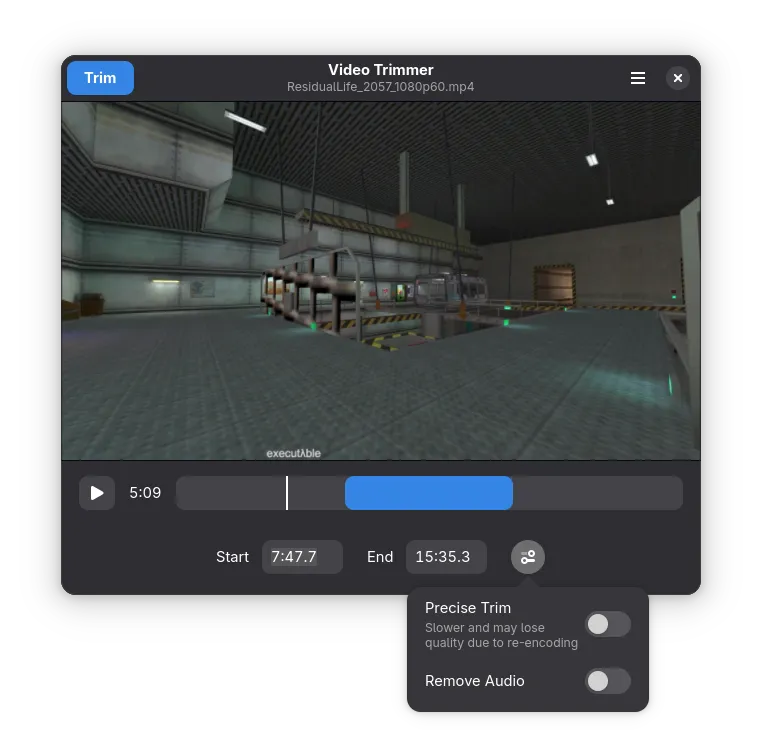Click the Start time field showing 7:47.7
The width and height of the screenshot is (762, 738).
tap(302, 557)
